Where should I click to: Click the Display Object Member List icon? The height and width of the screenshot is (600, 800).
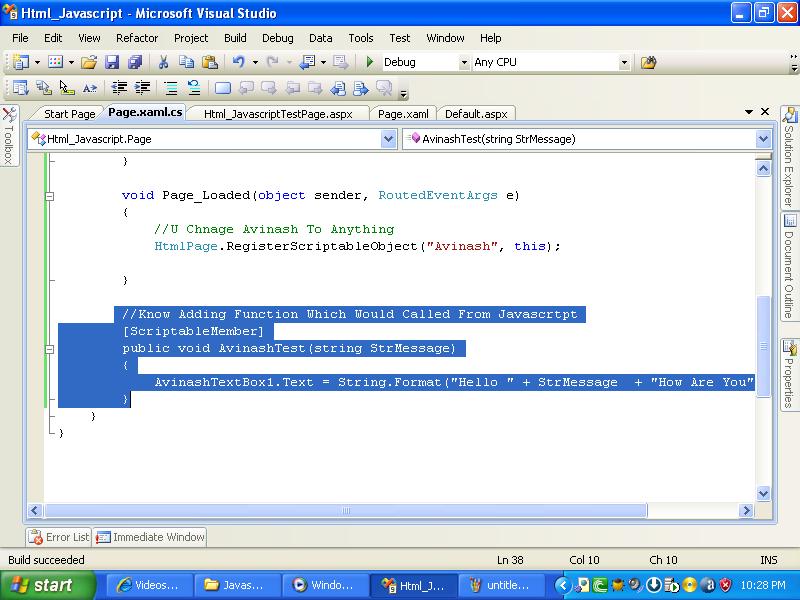pyautogui.click(x=21, y=88)
